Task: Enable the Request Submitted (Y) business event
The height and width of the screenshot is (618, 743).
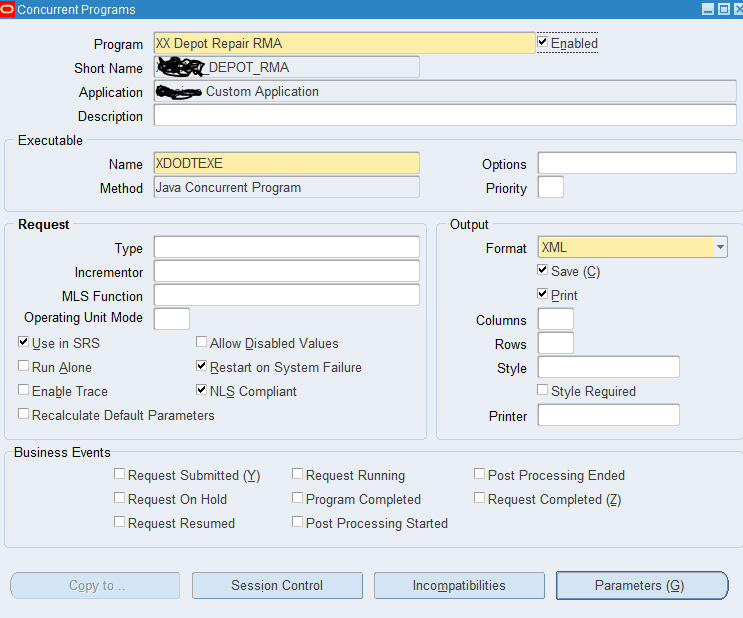Action: click(x=119, y=473)
